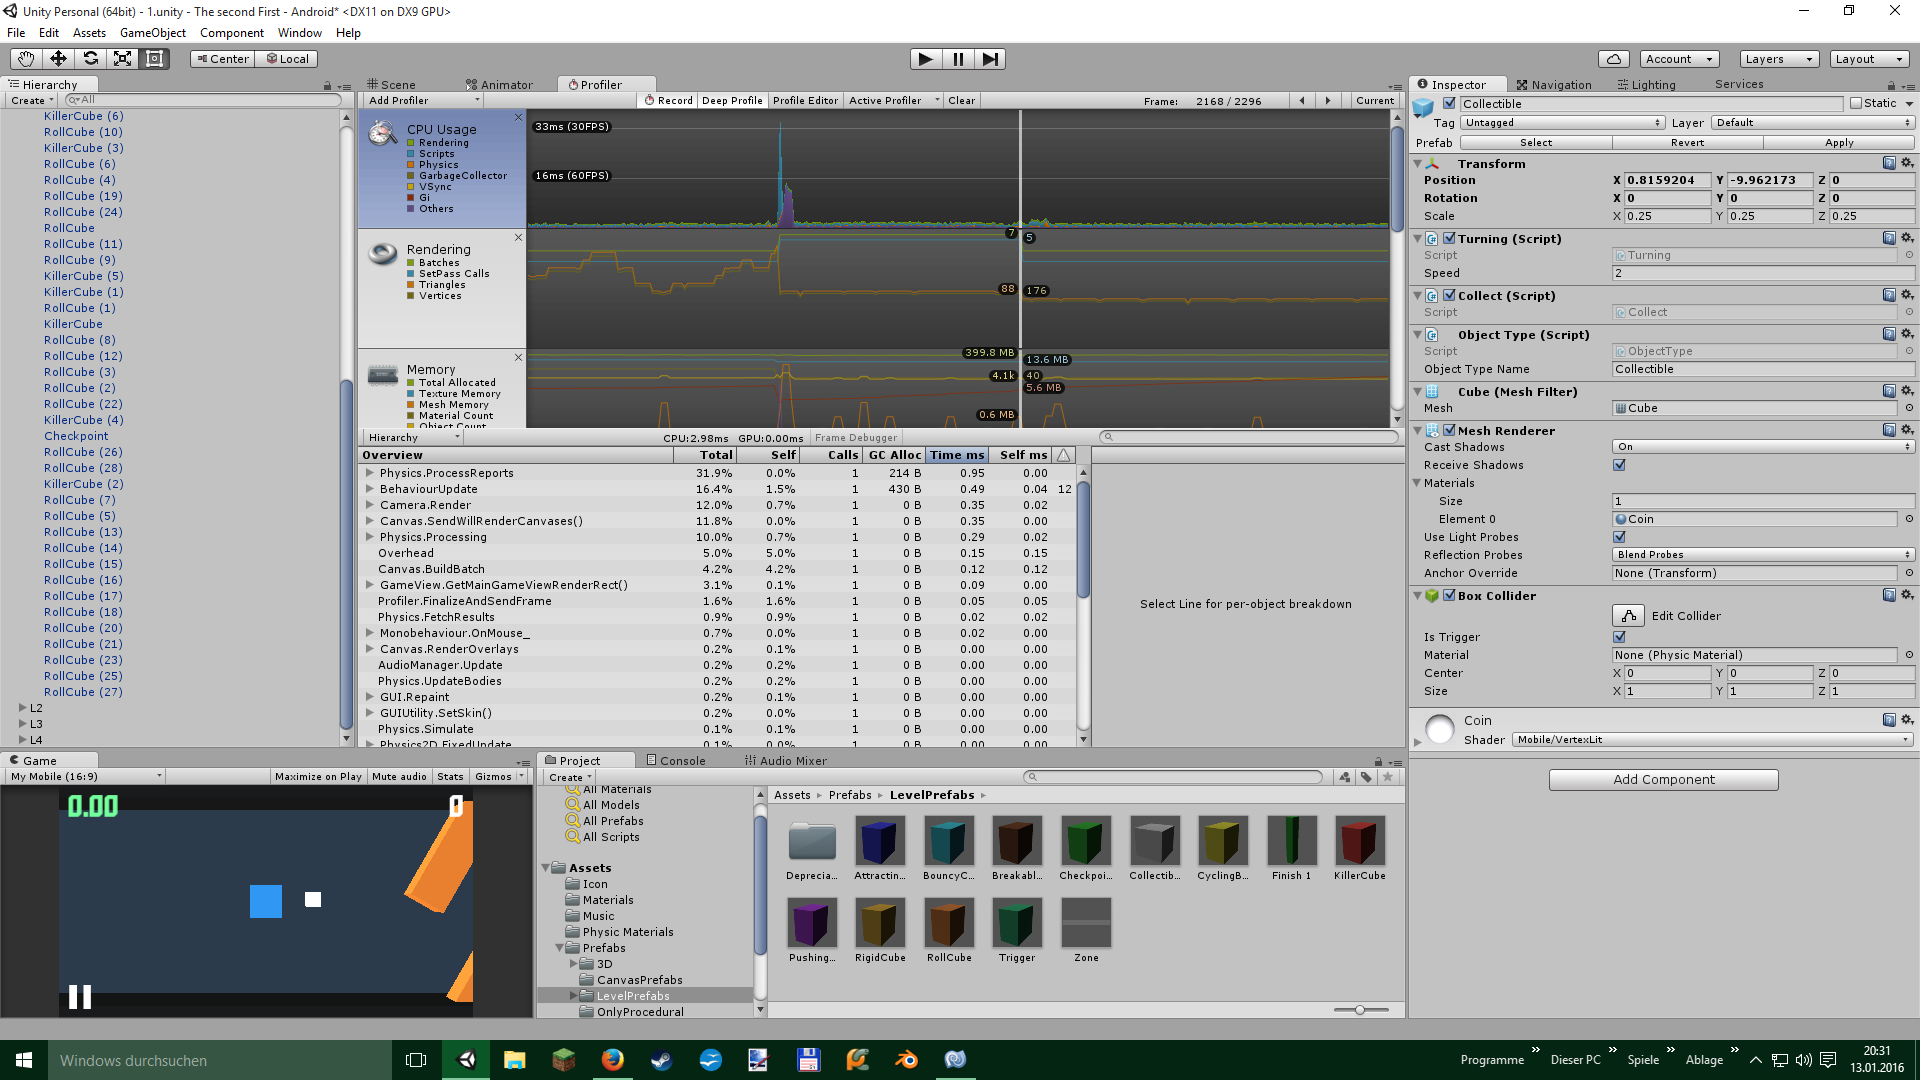Image resolution: width=1920 pixels, height=1080 pixels.
Task: Go to next profiler frame
Action: click(x=1328, y=100)
